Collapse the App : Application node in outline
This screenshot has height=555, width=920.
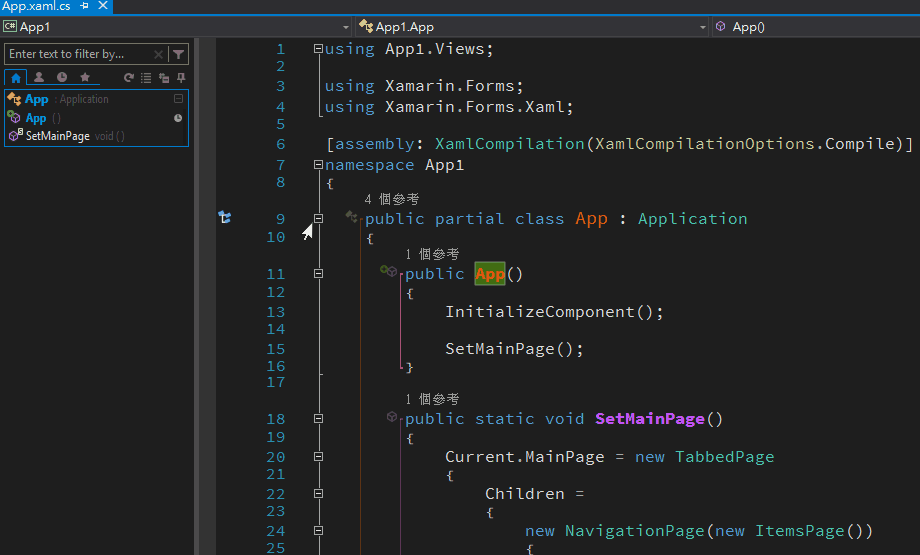pyautogui.click(x=178, y=99)
